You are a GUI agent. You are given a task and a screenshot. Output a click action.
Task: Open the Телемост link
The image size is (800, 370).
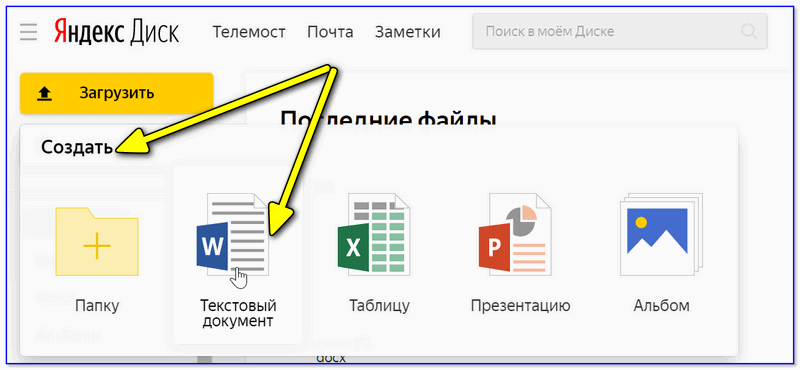249,32
